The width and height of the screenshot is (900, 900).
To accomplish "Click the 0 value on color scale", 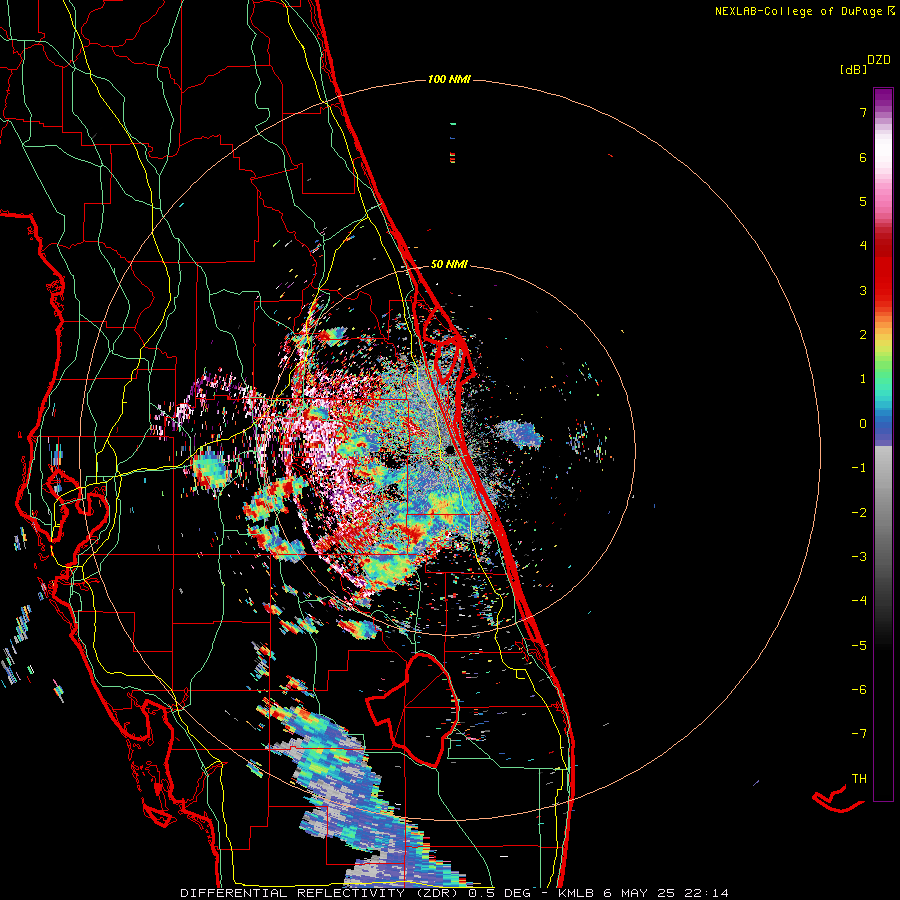I will [863, 424].
